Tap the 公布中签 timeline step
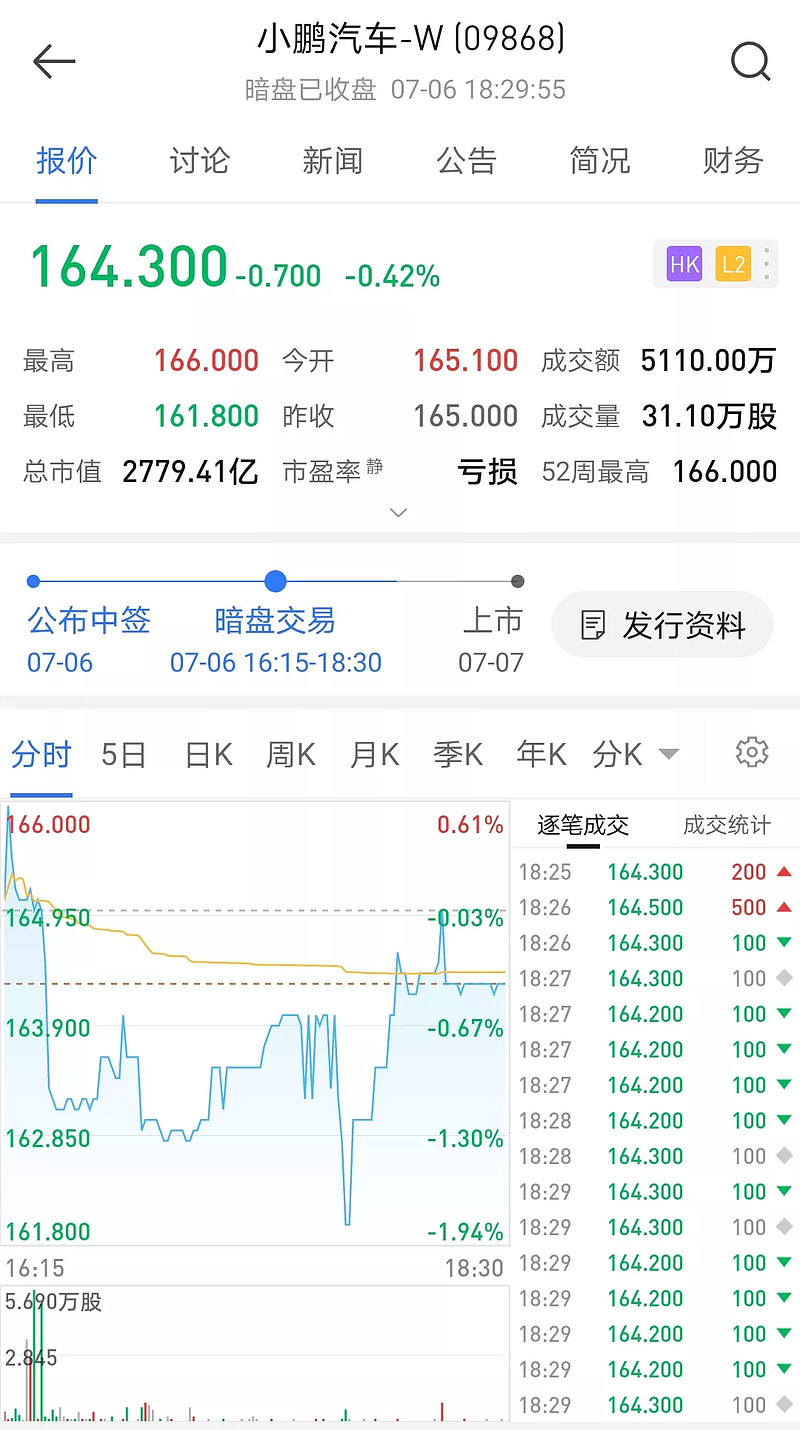The width and height of the screenshot is (800, 1430). [89, 638]
